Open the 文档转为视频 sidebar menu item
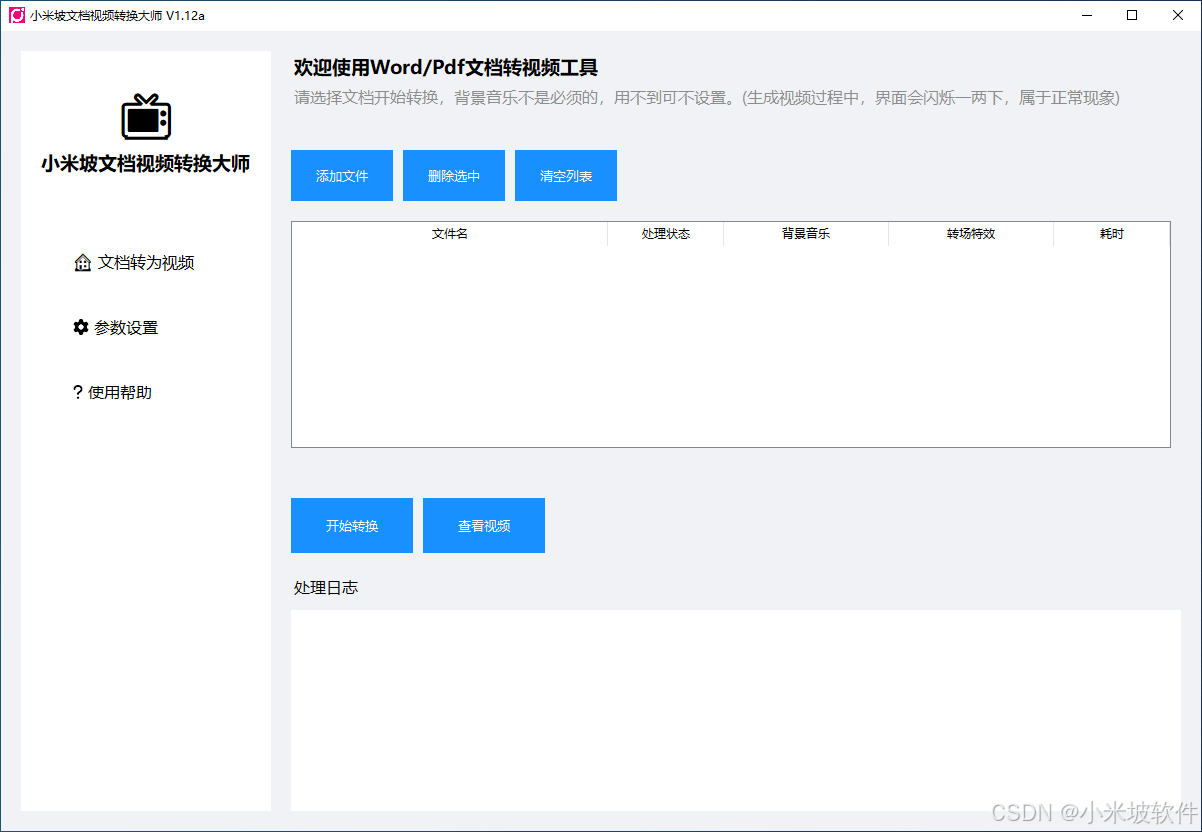Viewport: 1202px width, 832px height. 134,263
